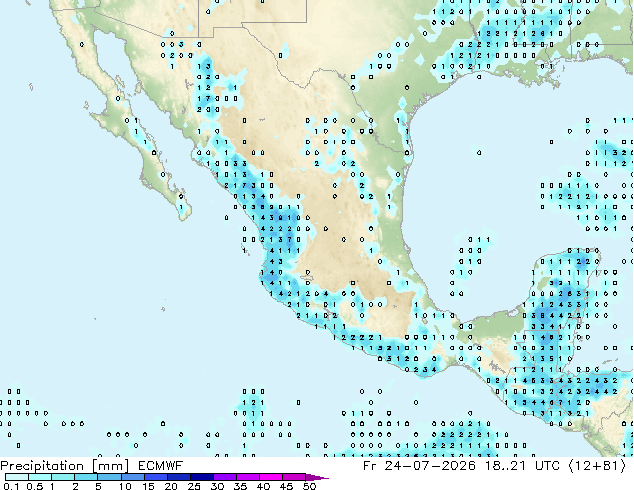Click the legend value "25"

click(194, 486)
